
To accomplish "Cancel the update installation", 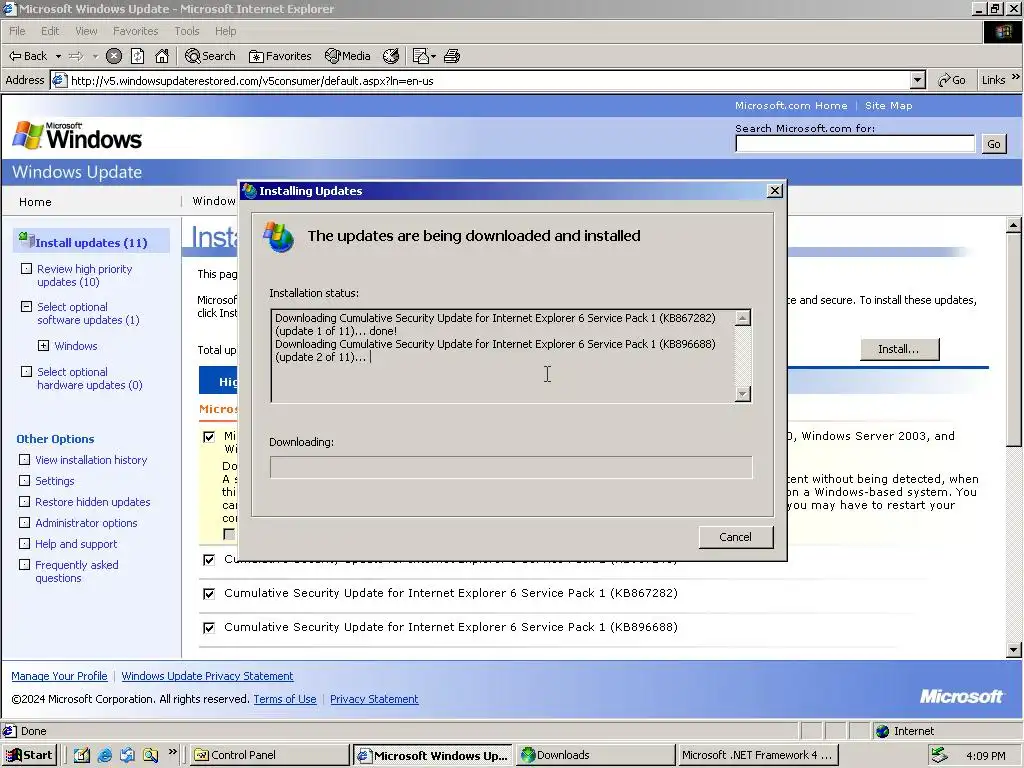I will [736, 537].
